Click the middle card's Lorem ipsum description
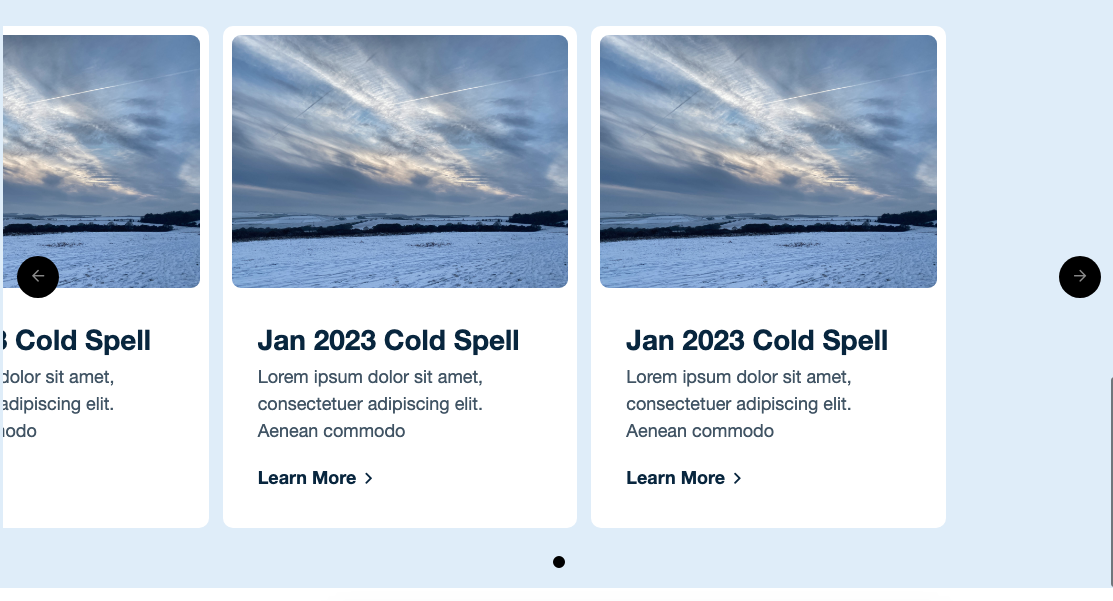This screenshot has width=1113, height=601. (371, 404)
